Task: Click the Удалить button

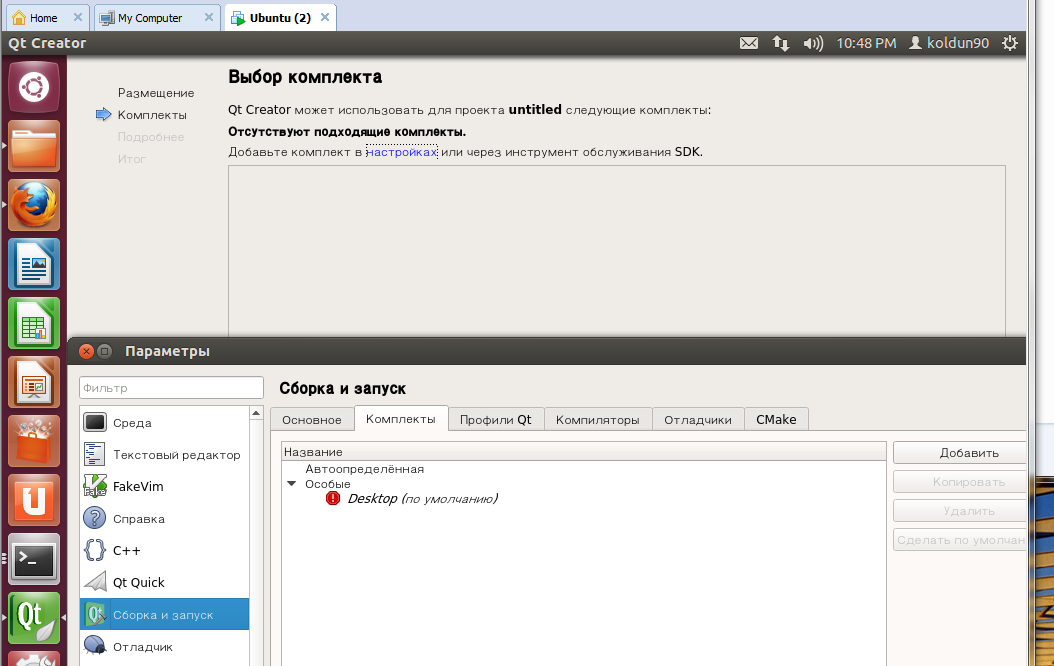Action: tap(960, 511)
